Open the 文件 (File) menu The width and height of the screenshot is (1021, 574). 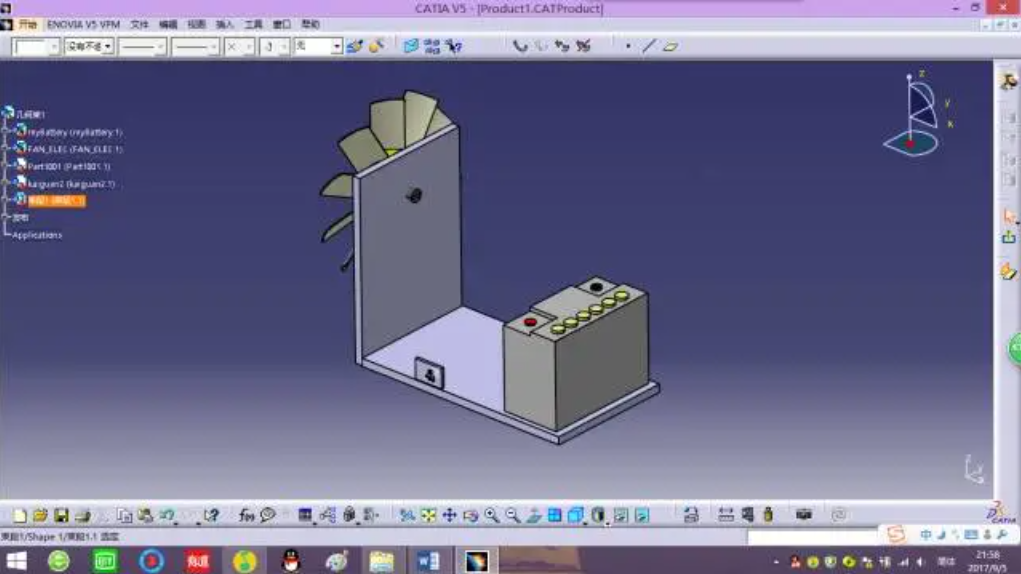[x=139, y=24]
